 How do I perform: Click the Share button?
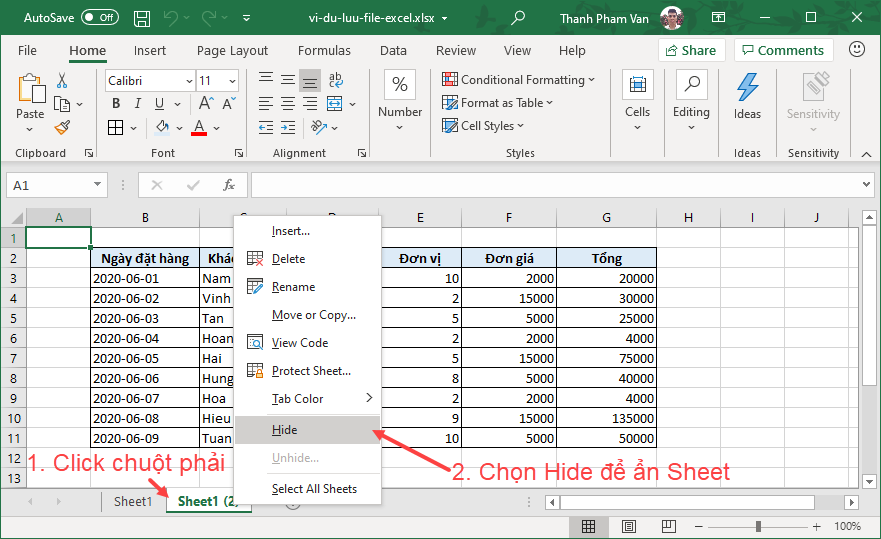point(691,51)
